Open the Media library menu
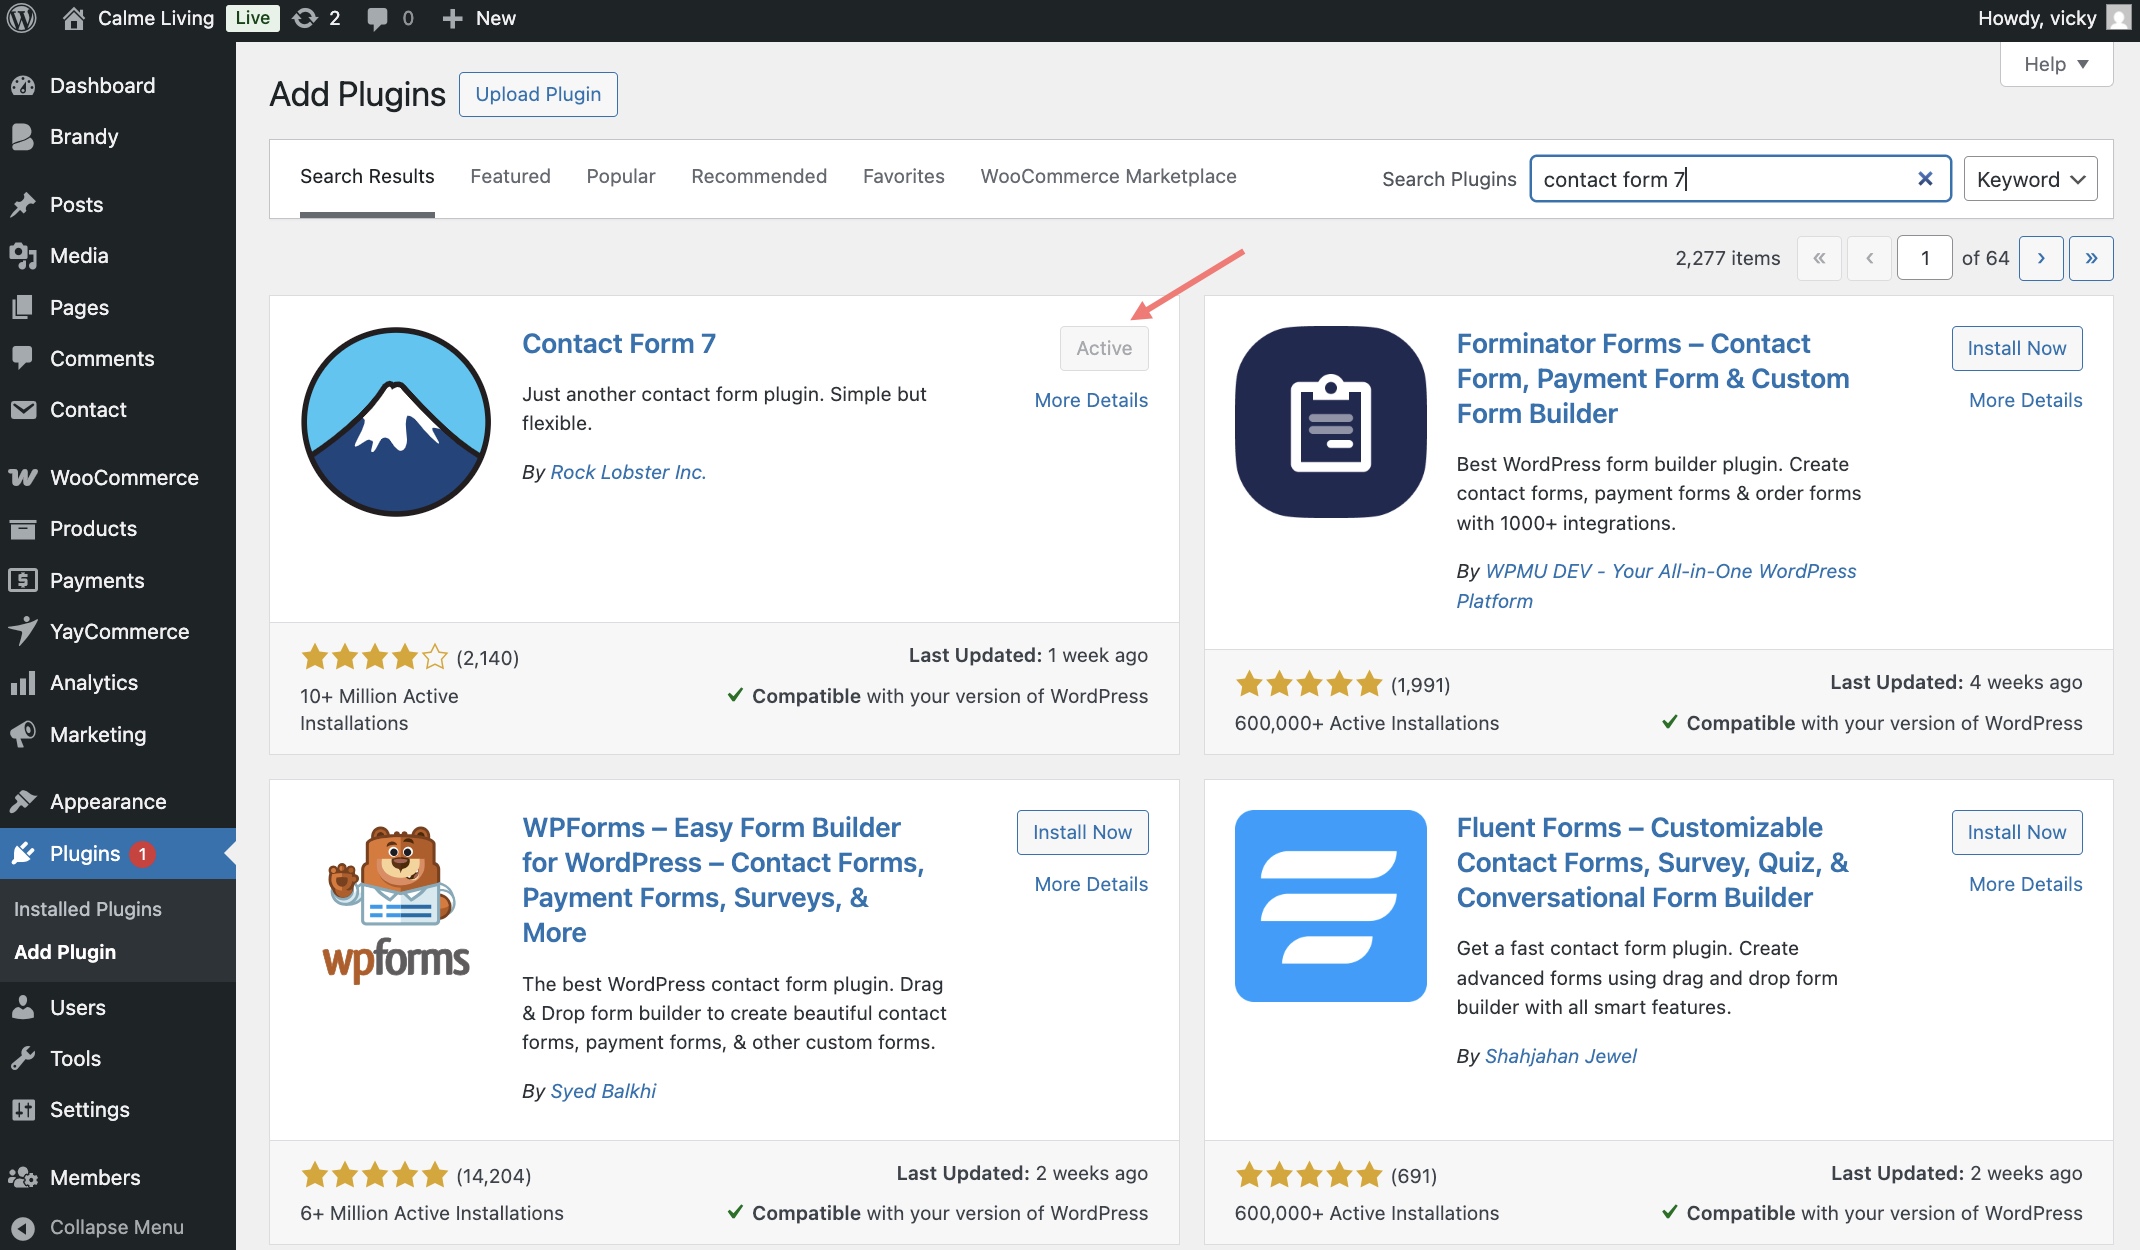Screen dimensions: 2140x1250 click(x=79, y=255)
